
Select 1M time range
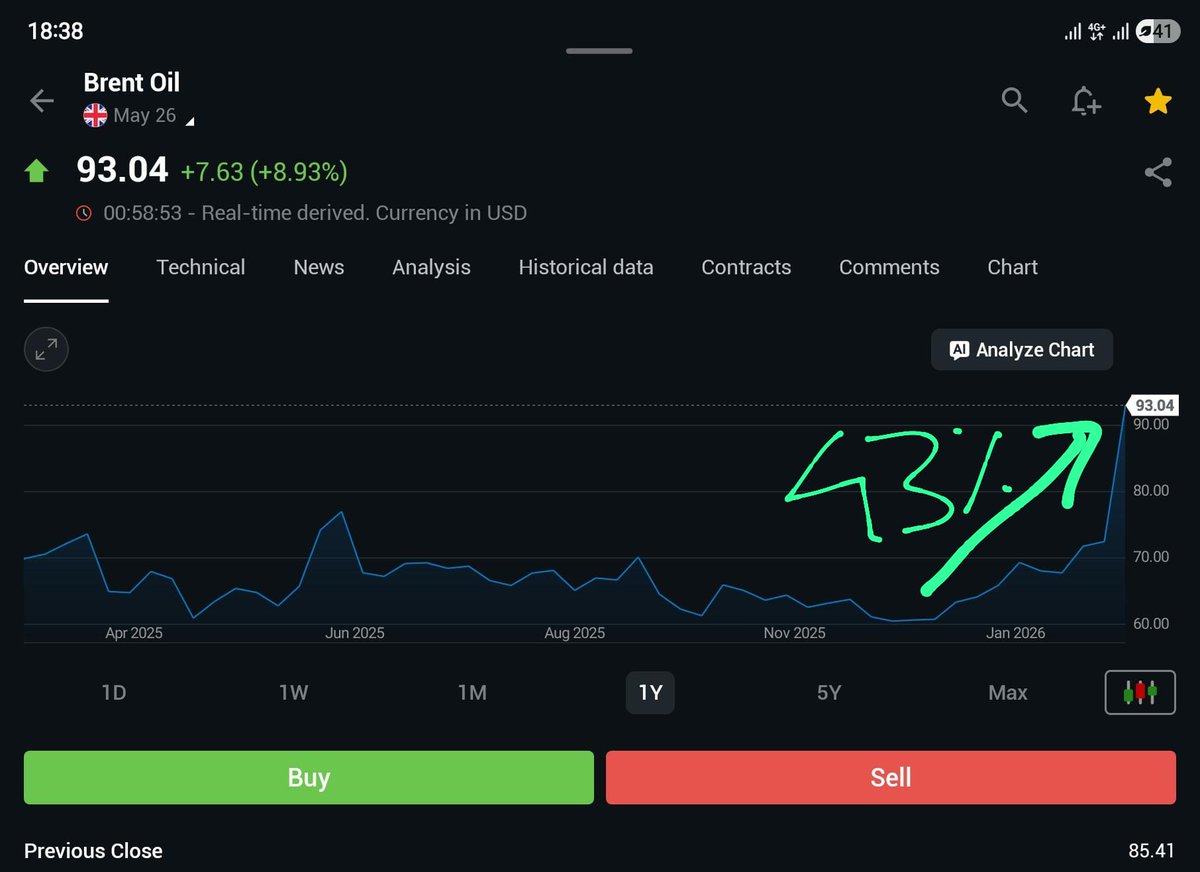[x=472, y=692]
